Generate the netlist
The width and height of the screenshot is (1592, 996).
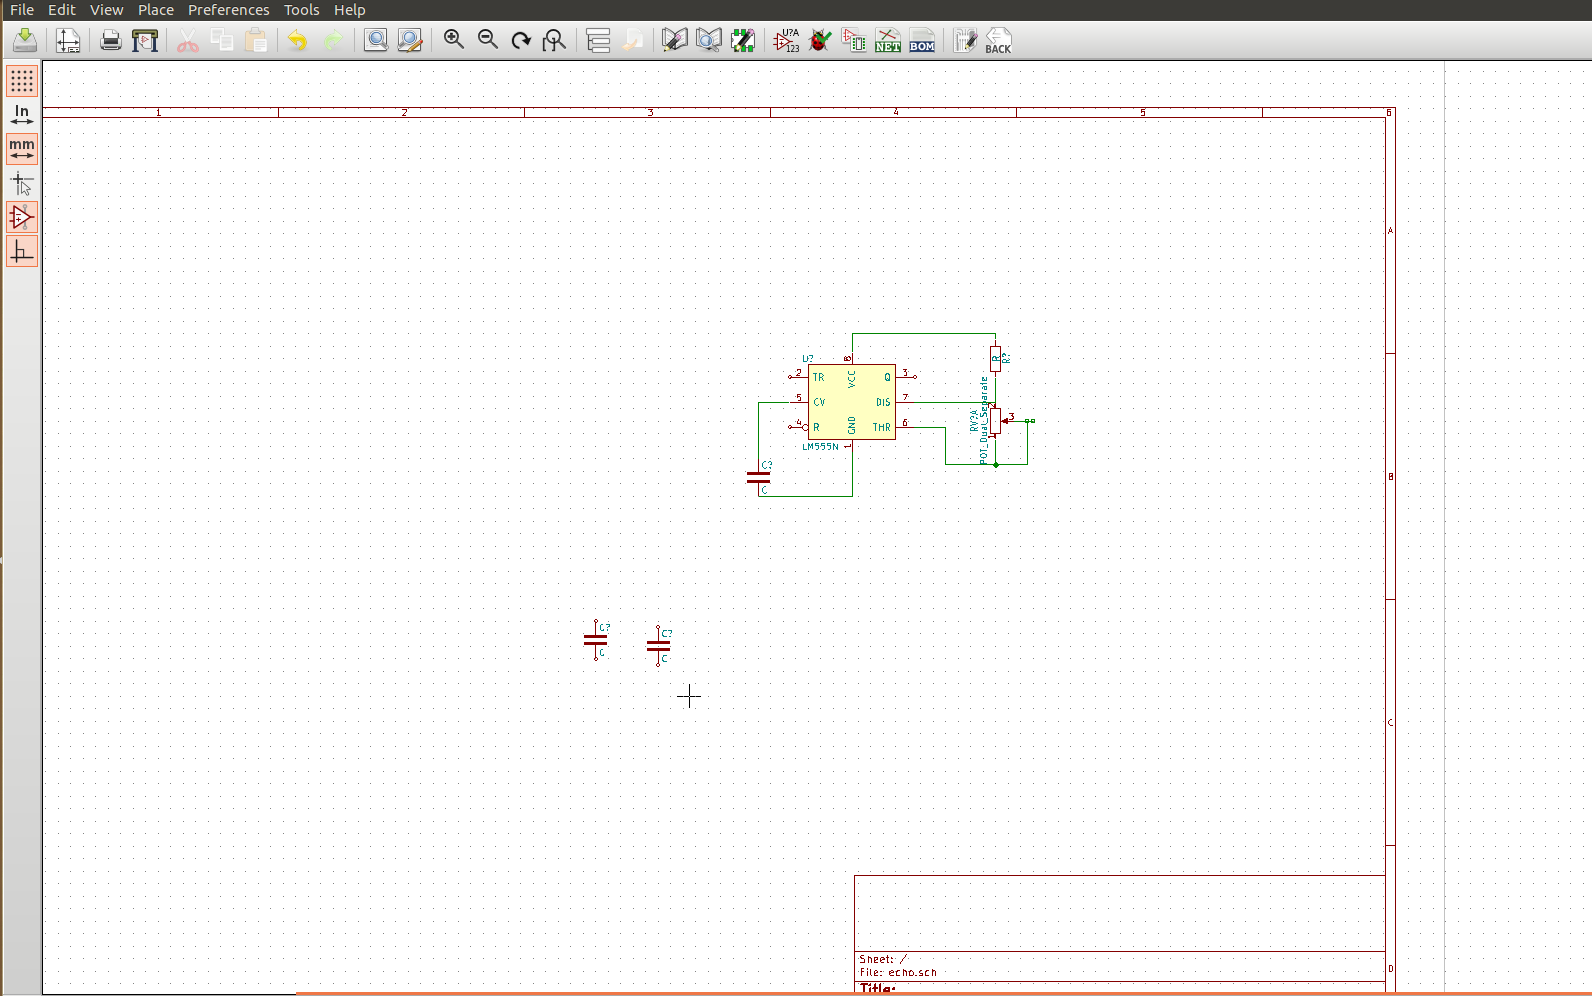click(x=888, y=40)
